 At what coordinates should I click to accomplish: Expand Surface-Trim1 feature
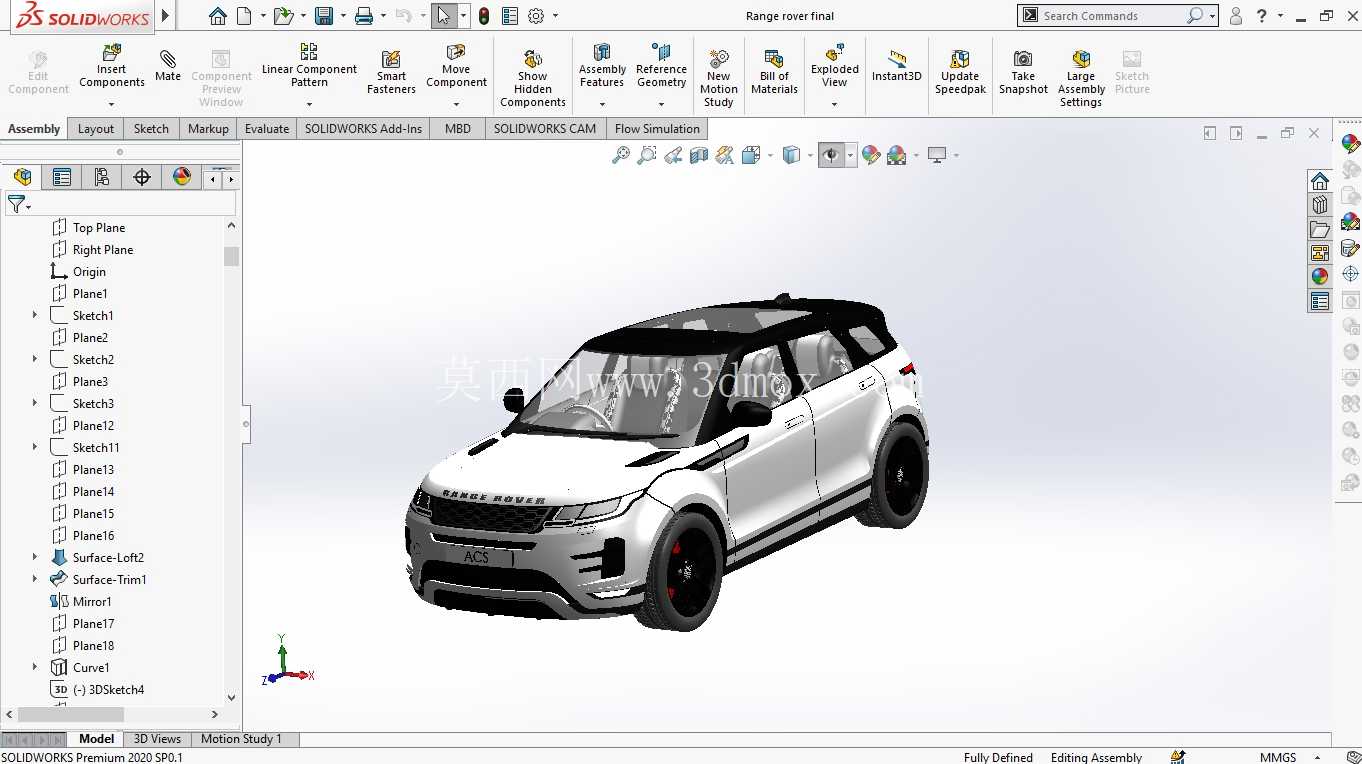(35, 580)
